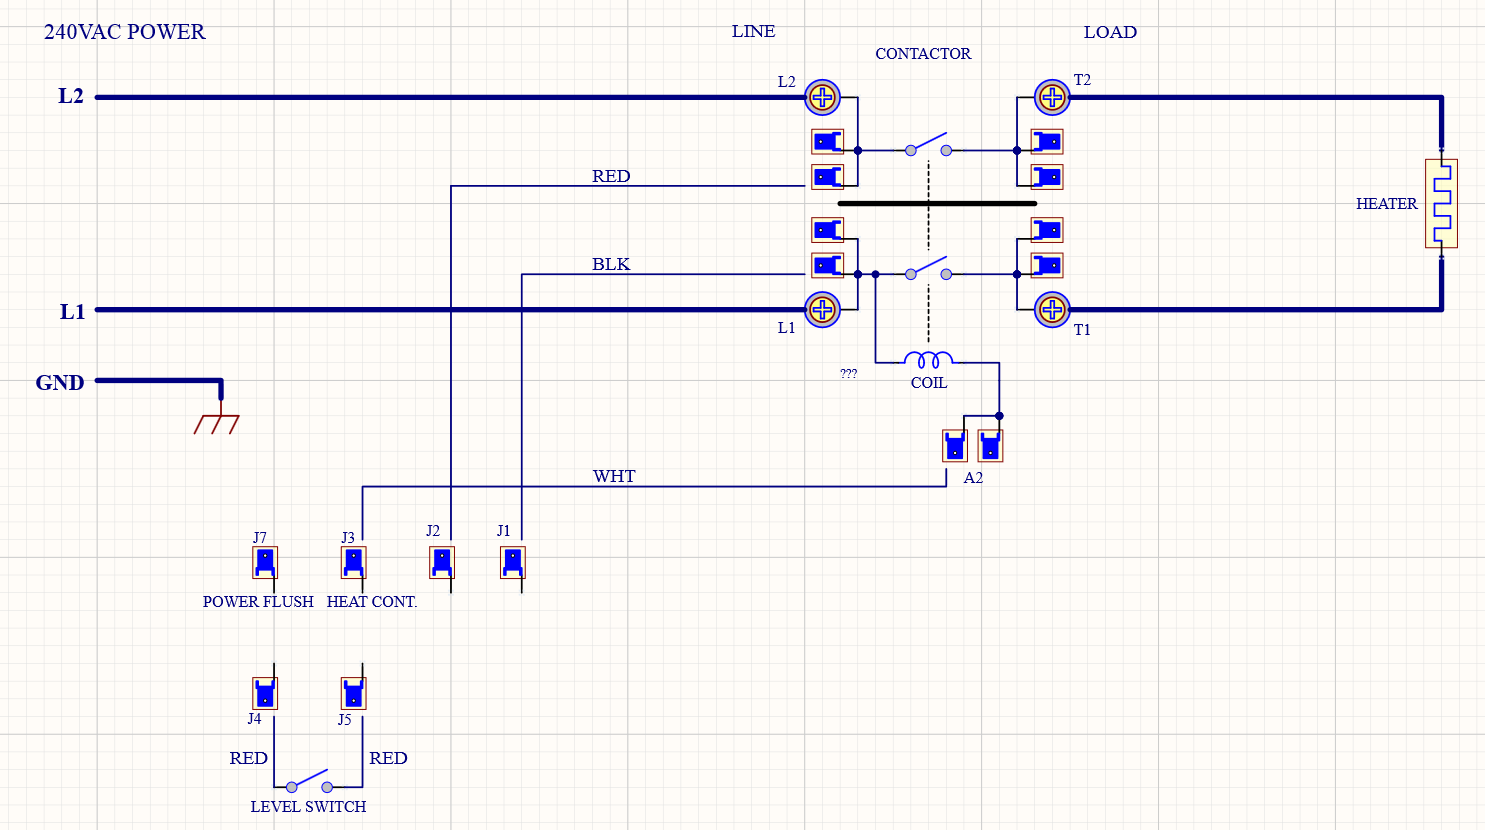Select the J1 spade connector
Viewport: 1485px width, 830px height.
(512, 562)
